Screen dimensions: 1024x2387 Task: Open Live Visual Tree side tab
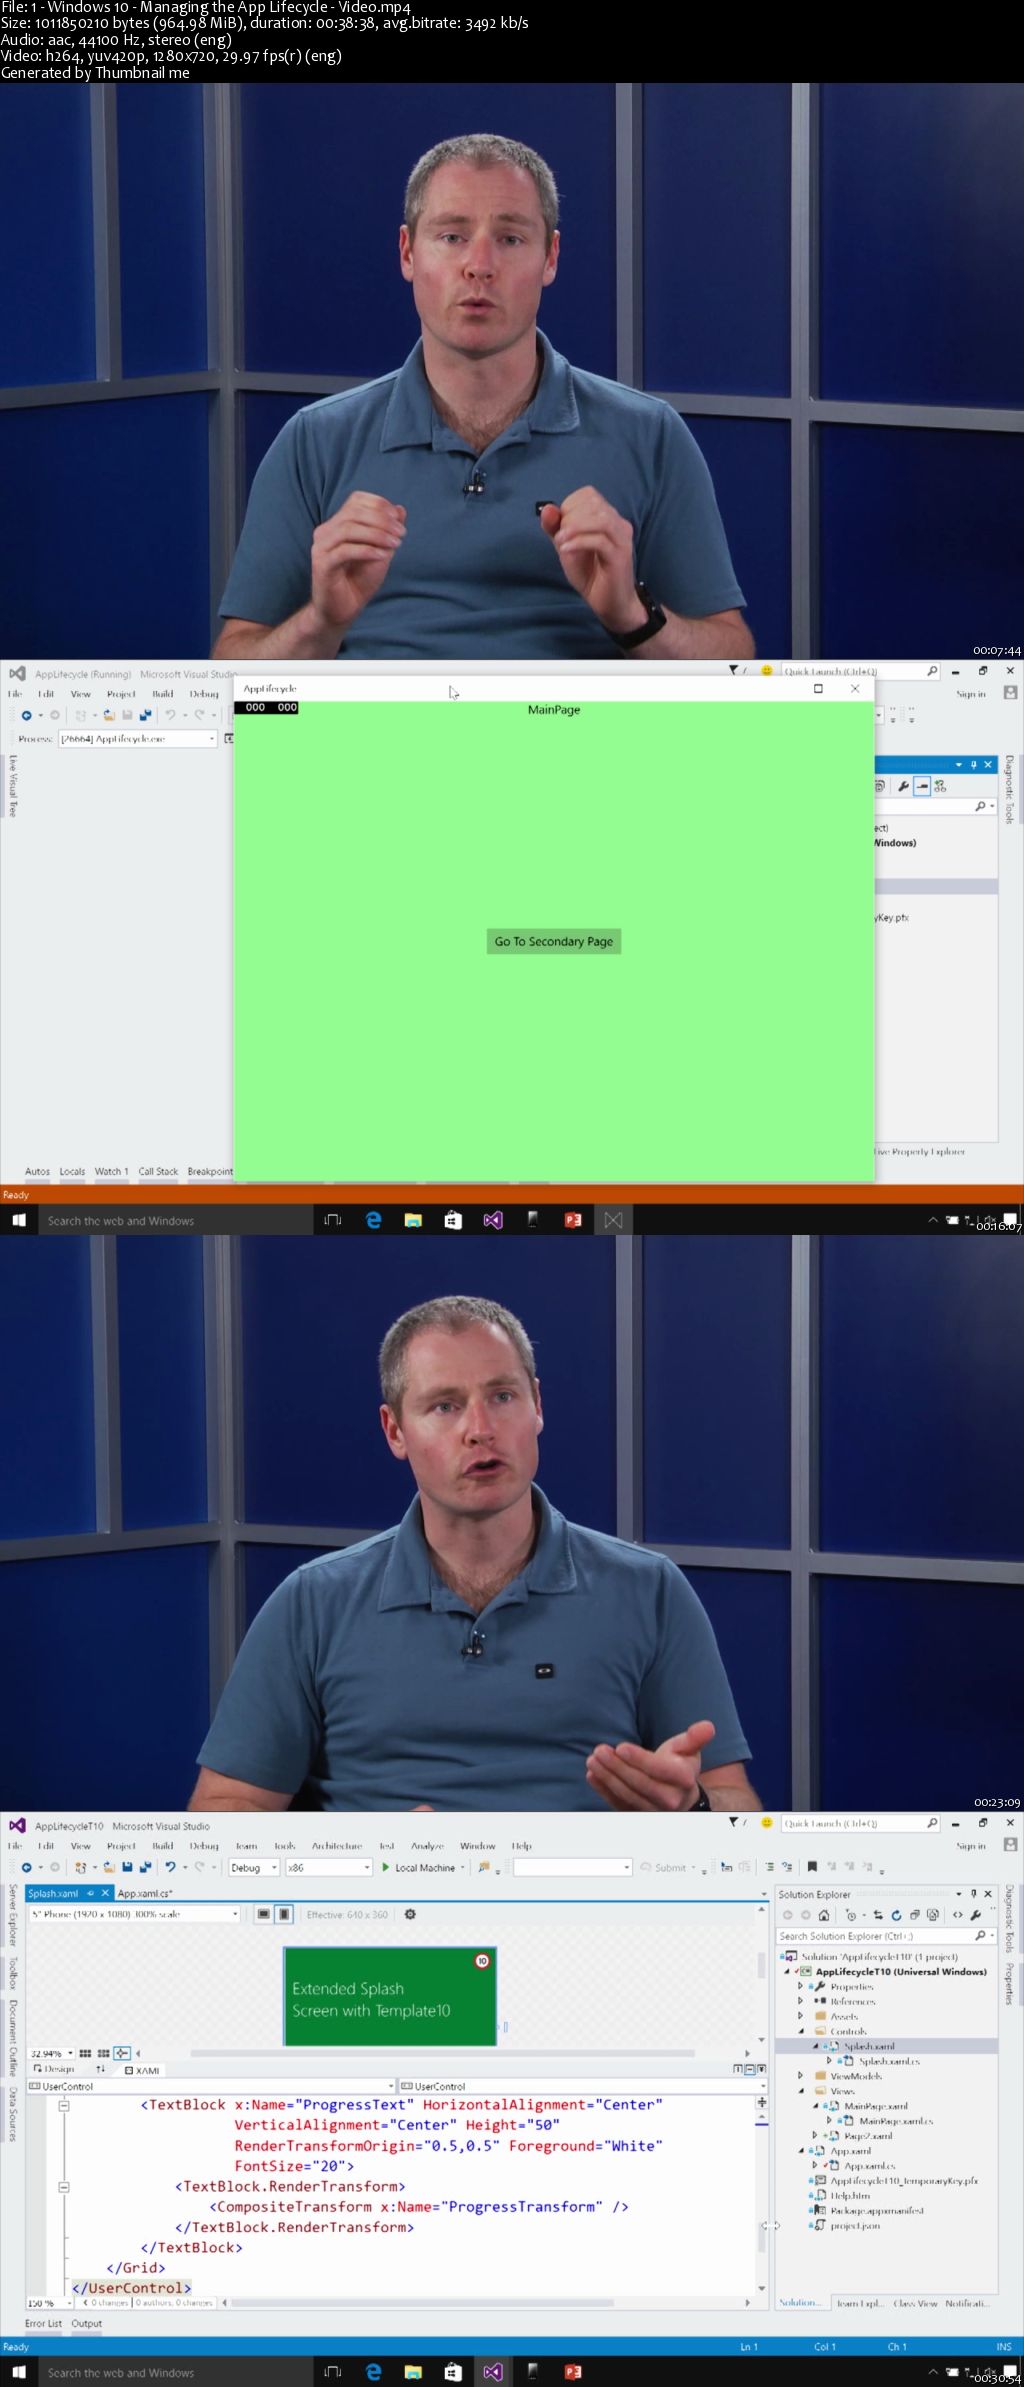pyautogui.click(x=13, y=786)
